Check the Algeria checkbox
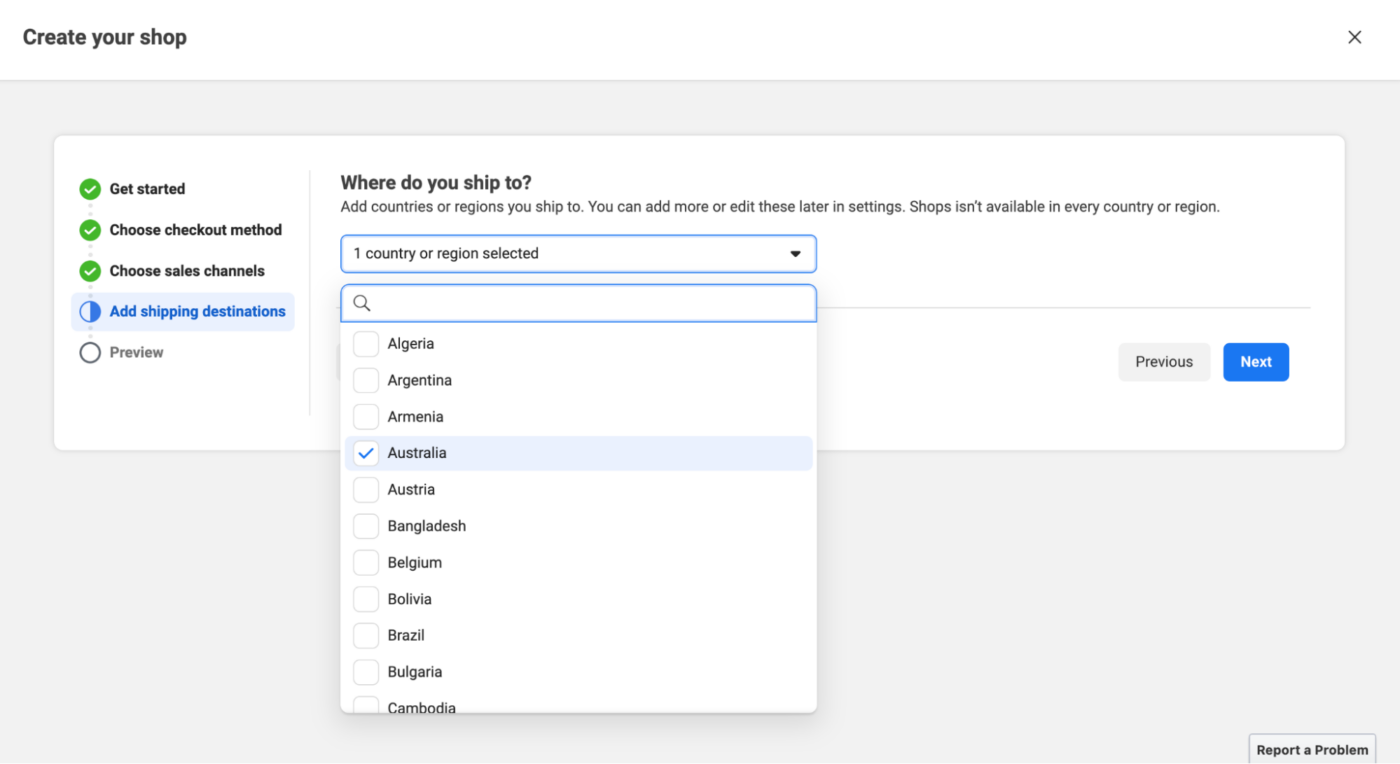The height and width of the screenshot is (764, 1400). pos(365,343)
